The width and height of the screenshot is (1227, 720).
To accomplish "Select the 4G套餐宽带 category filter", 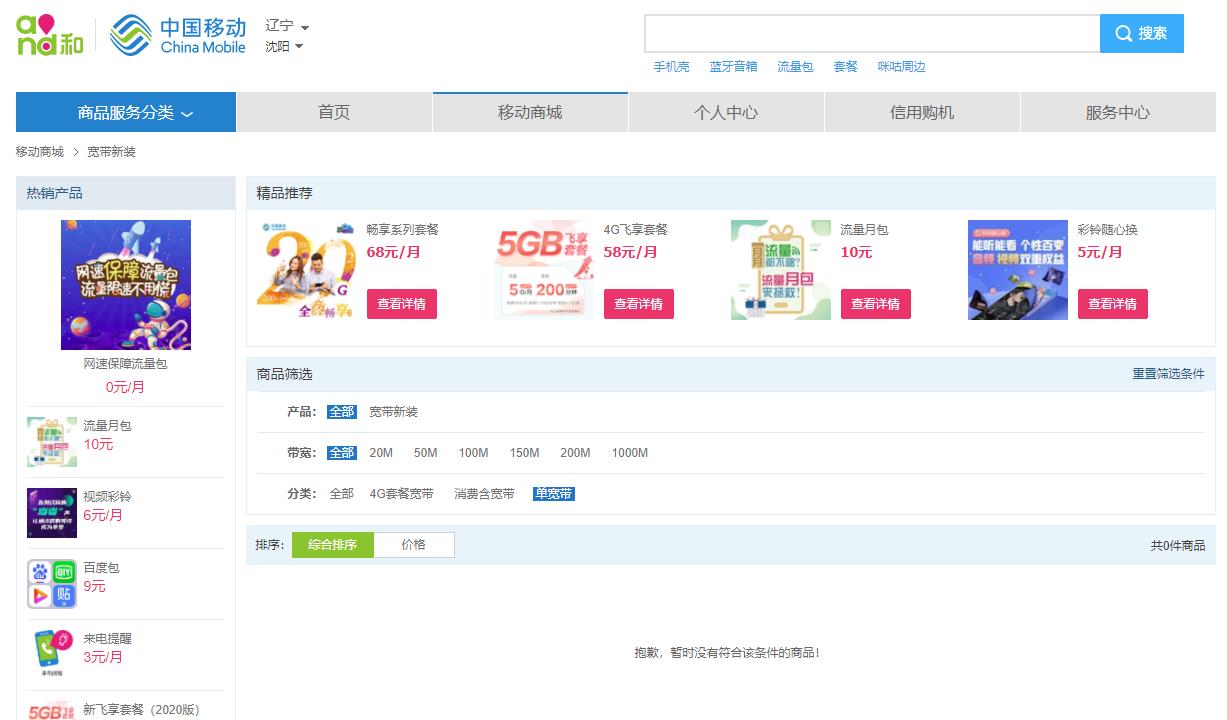I will click(x=403, y=493).
